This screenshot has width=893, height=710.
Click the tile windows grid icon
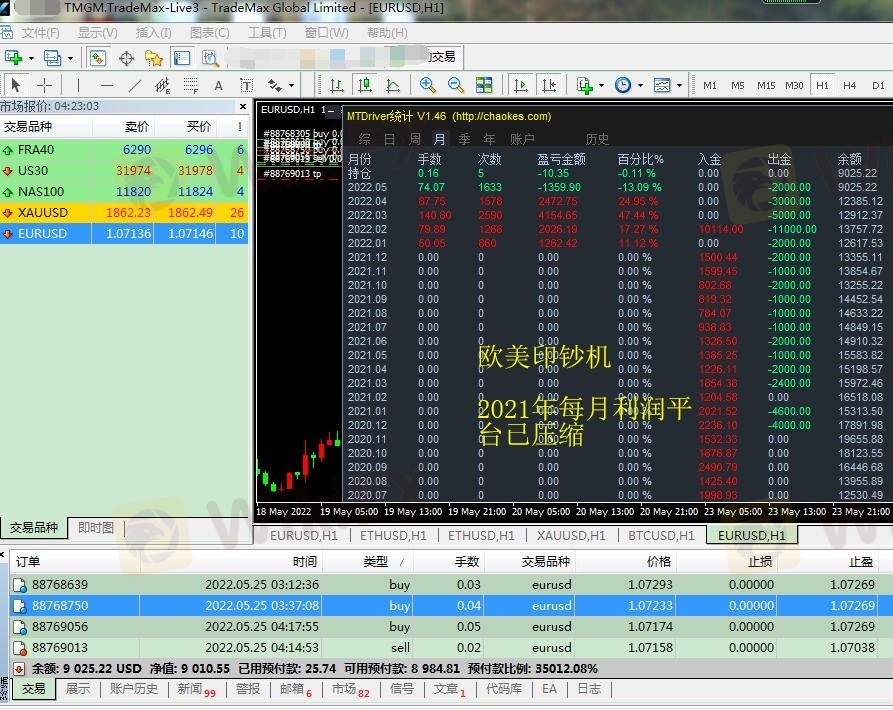(484, 85)
